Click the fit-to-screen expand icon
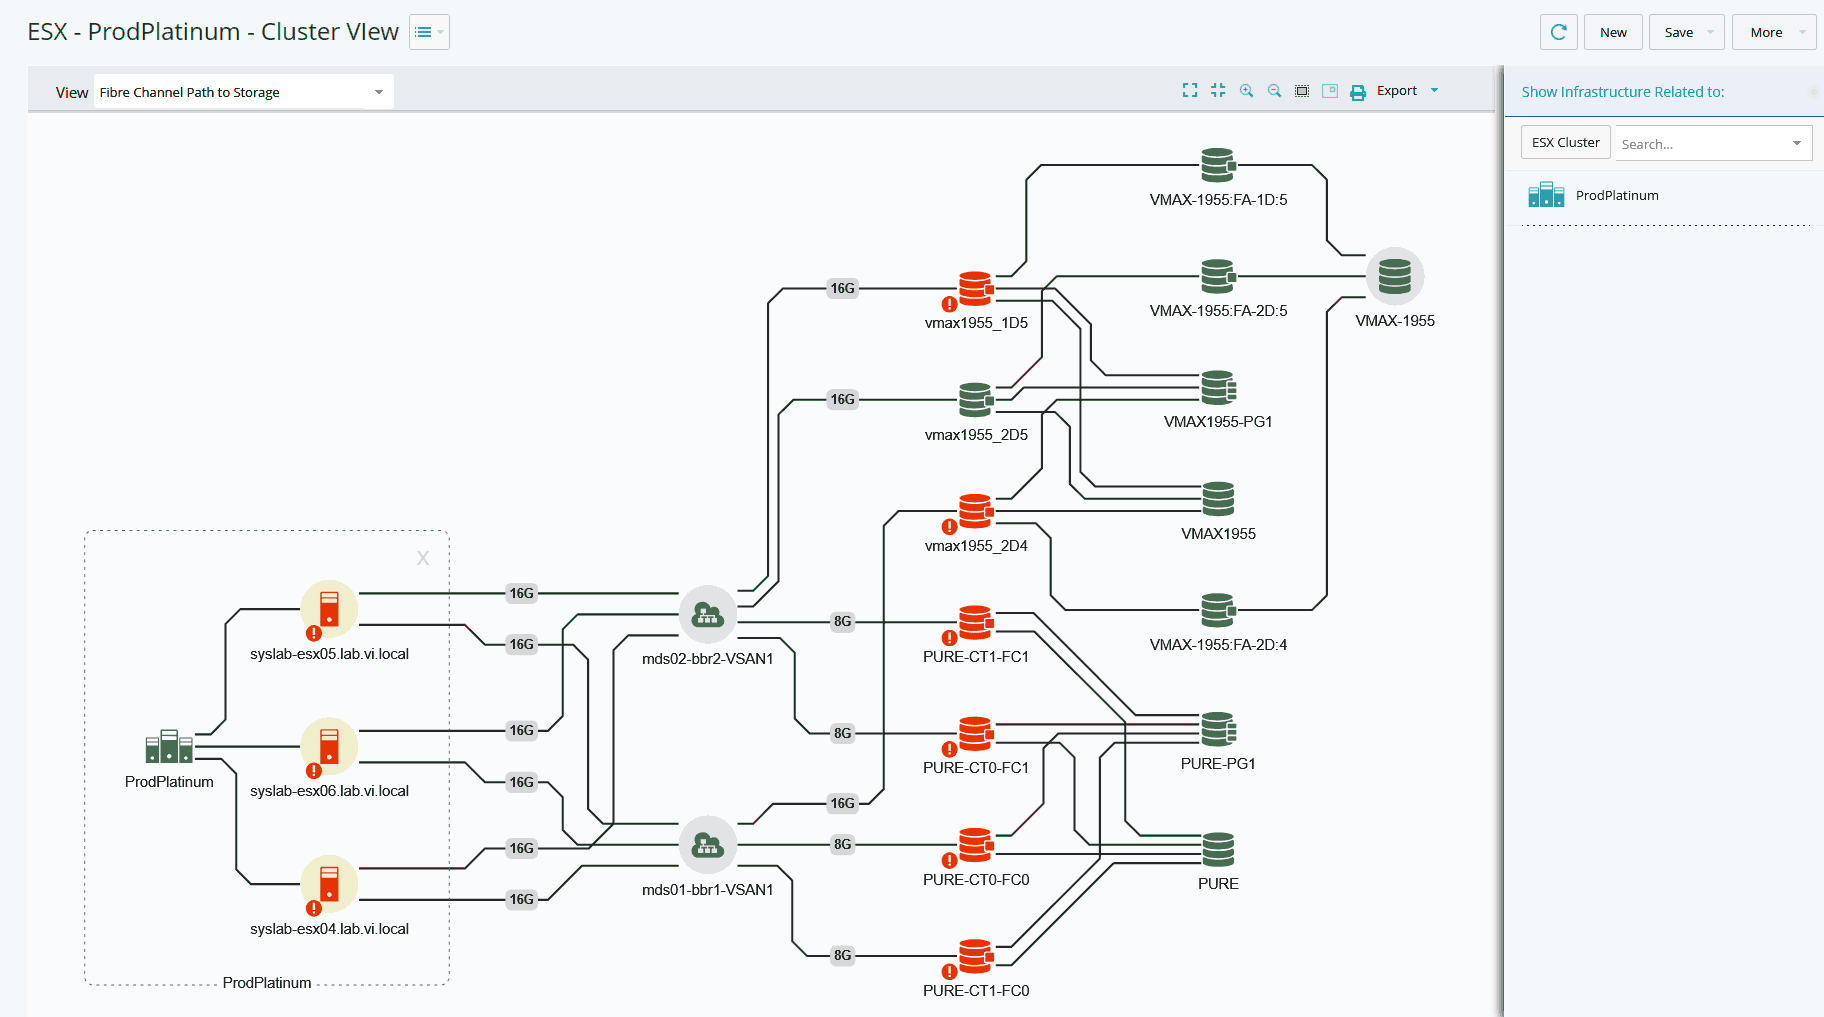The image size is (1824, 1017). [1190, 90]
